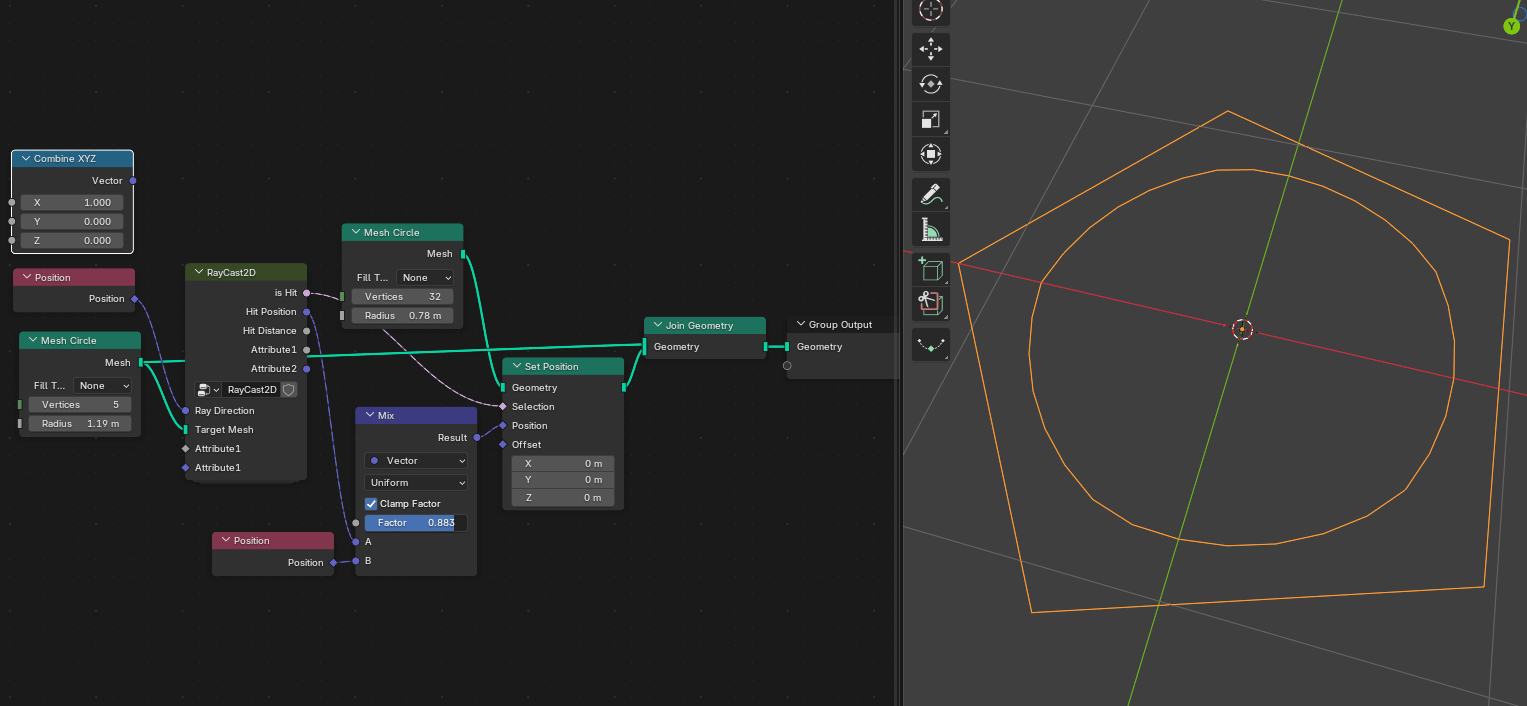
Task: Activate the Measure tool
Action: (931, 230)
